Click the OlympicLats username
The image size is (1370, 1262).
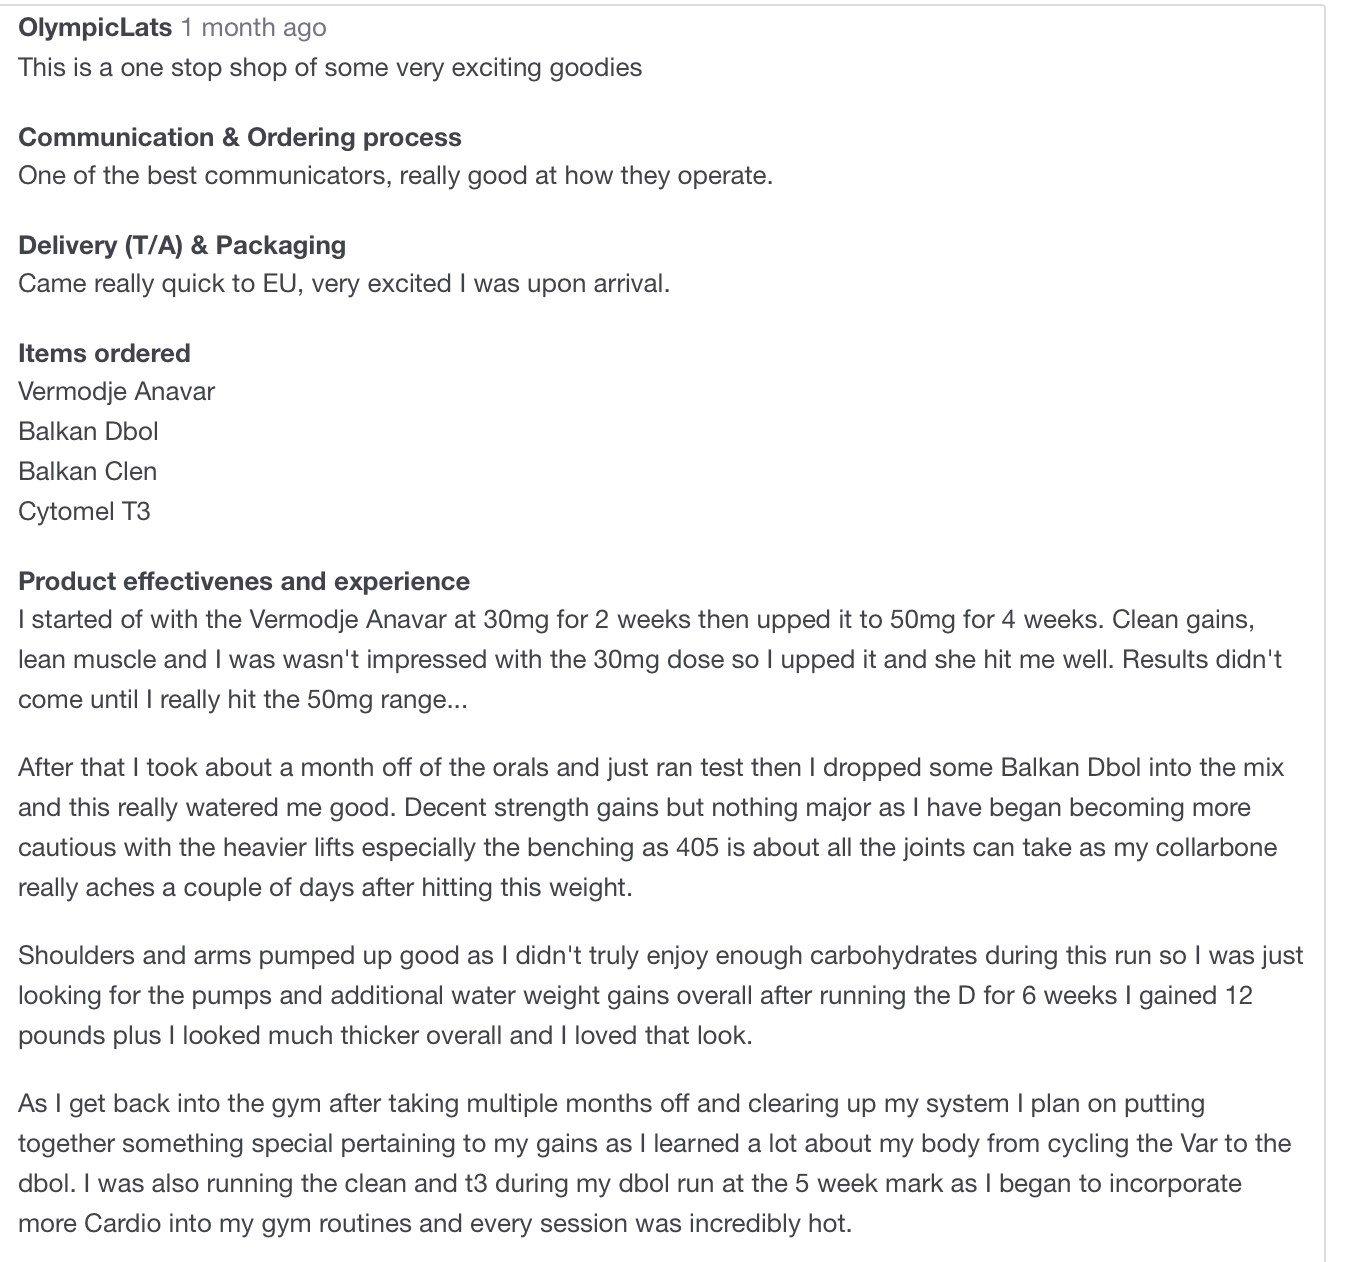[95, 28]
